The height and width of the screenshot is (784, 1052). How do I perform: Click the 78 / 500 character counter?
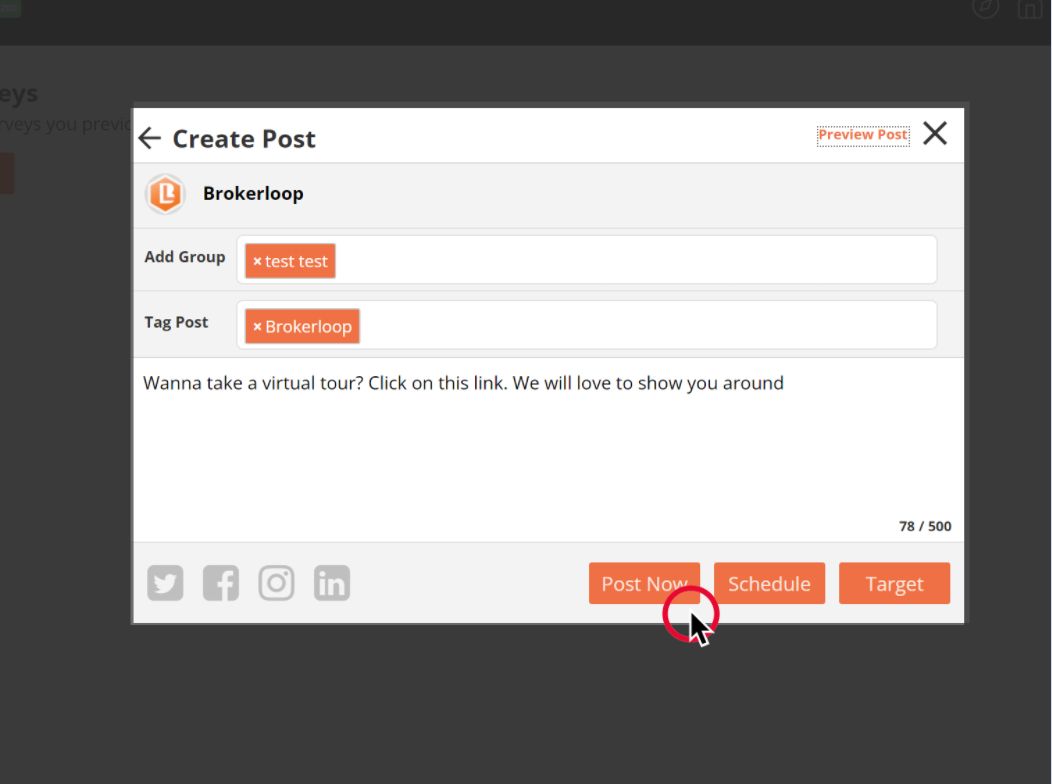[x=925, y=526]
